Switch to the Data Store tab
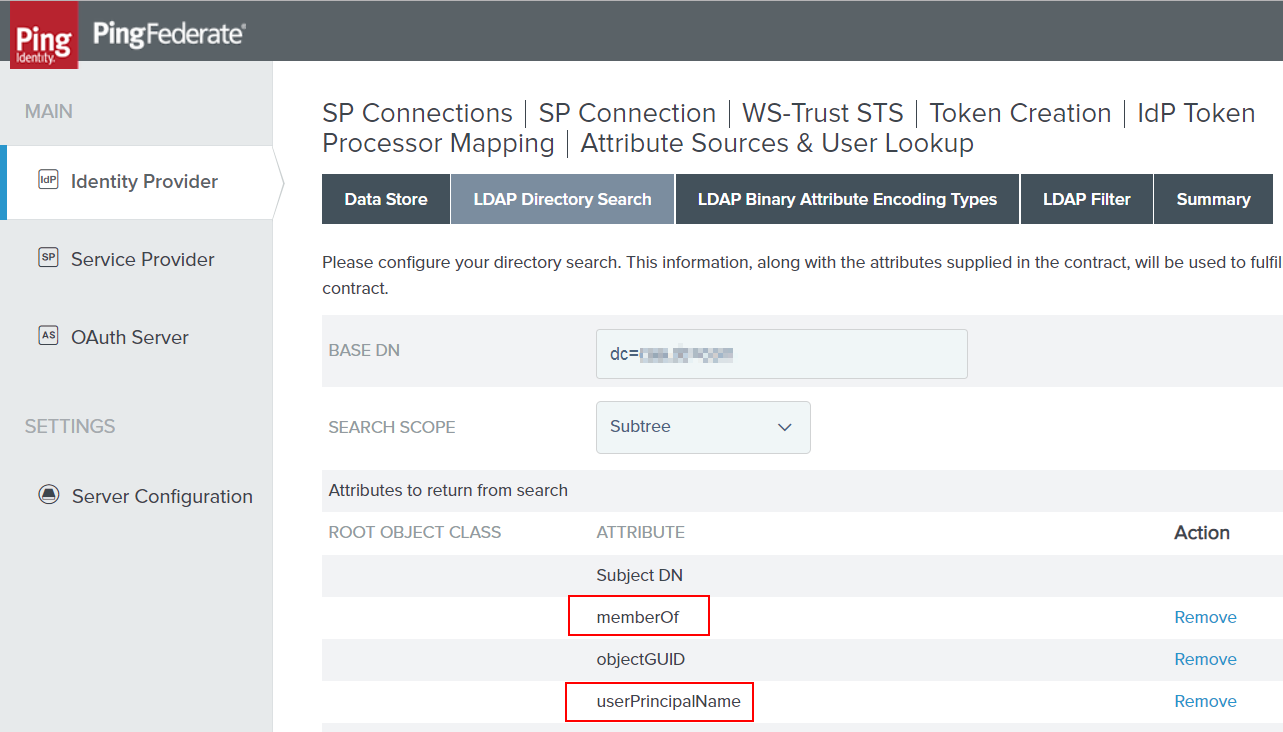 coord(386,199)
